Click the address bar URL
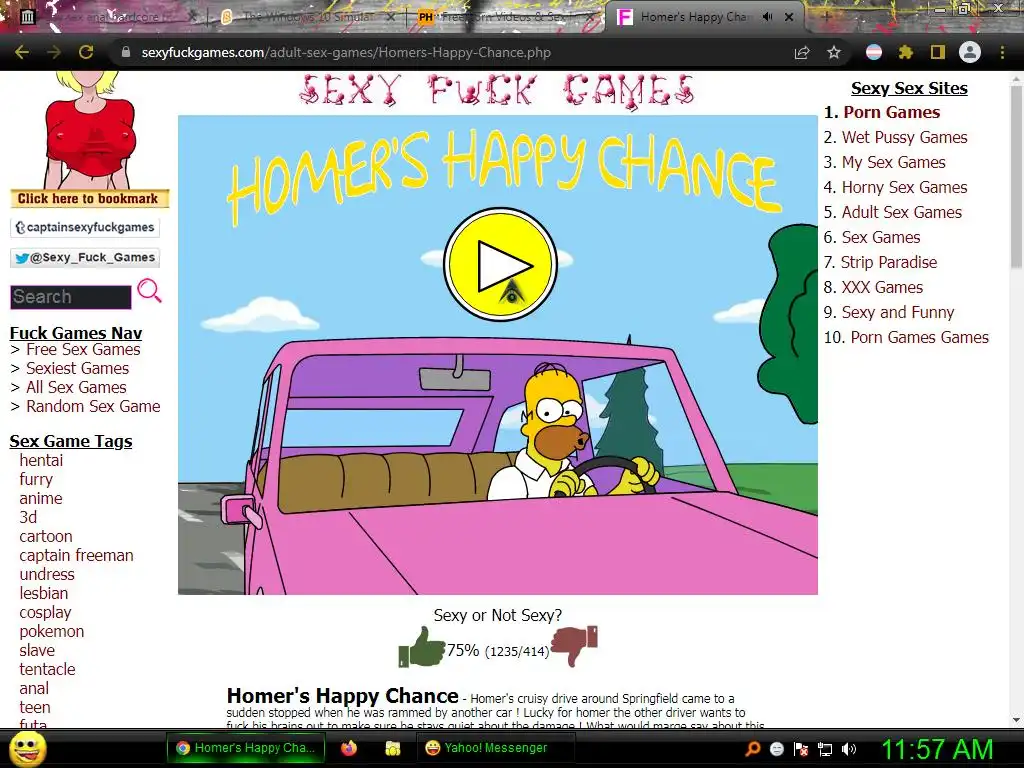The width and height of the screenshot is (1024, 768). pyautogui.click(x=346, y=52)
